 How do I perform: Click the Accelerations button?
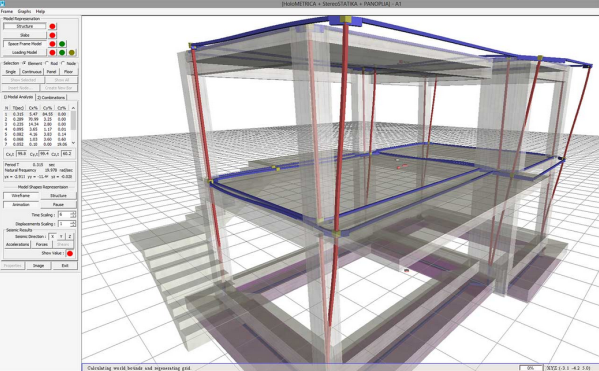pyautogui.click(x=17, y=245)
